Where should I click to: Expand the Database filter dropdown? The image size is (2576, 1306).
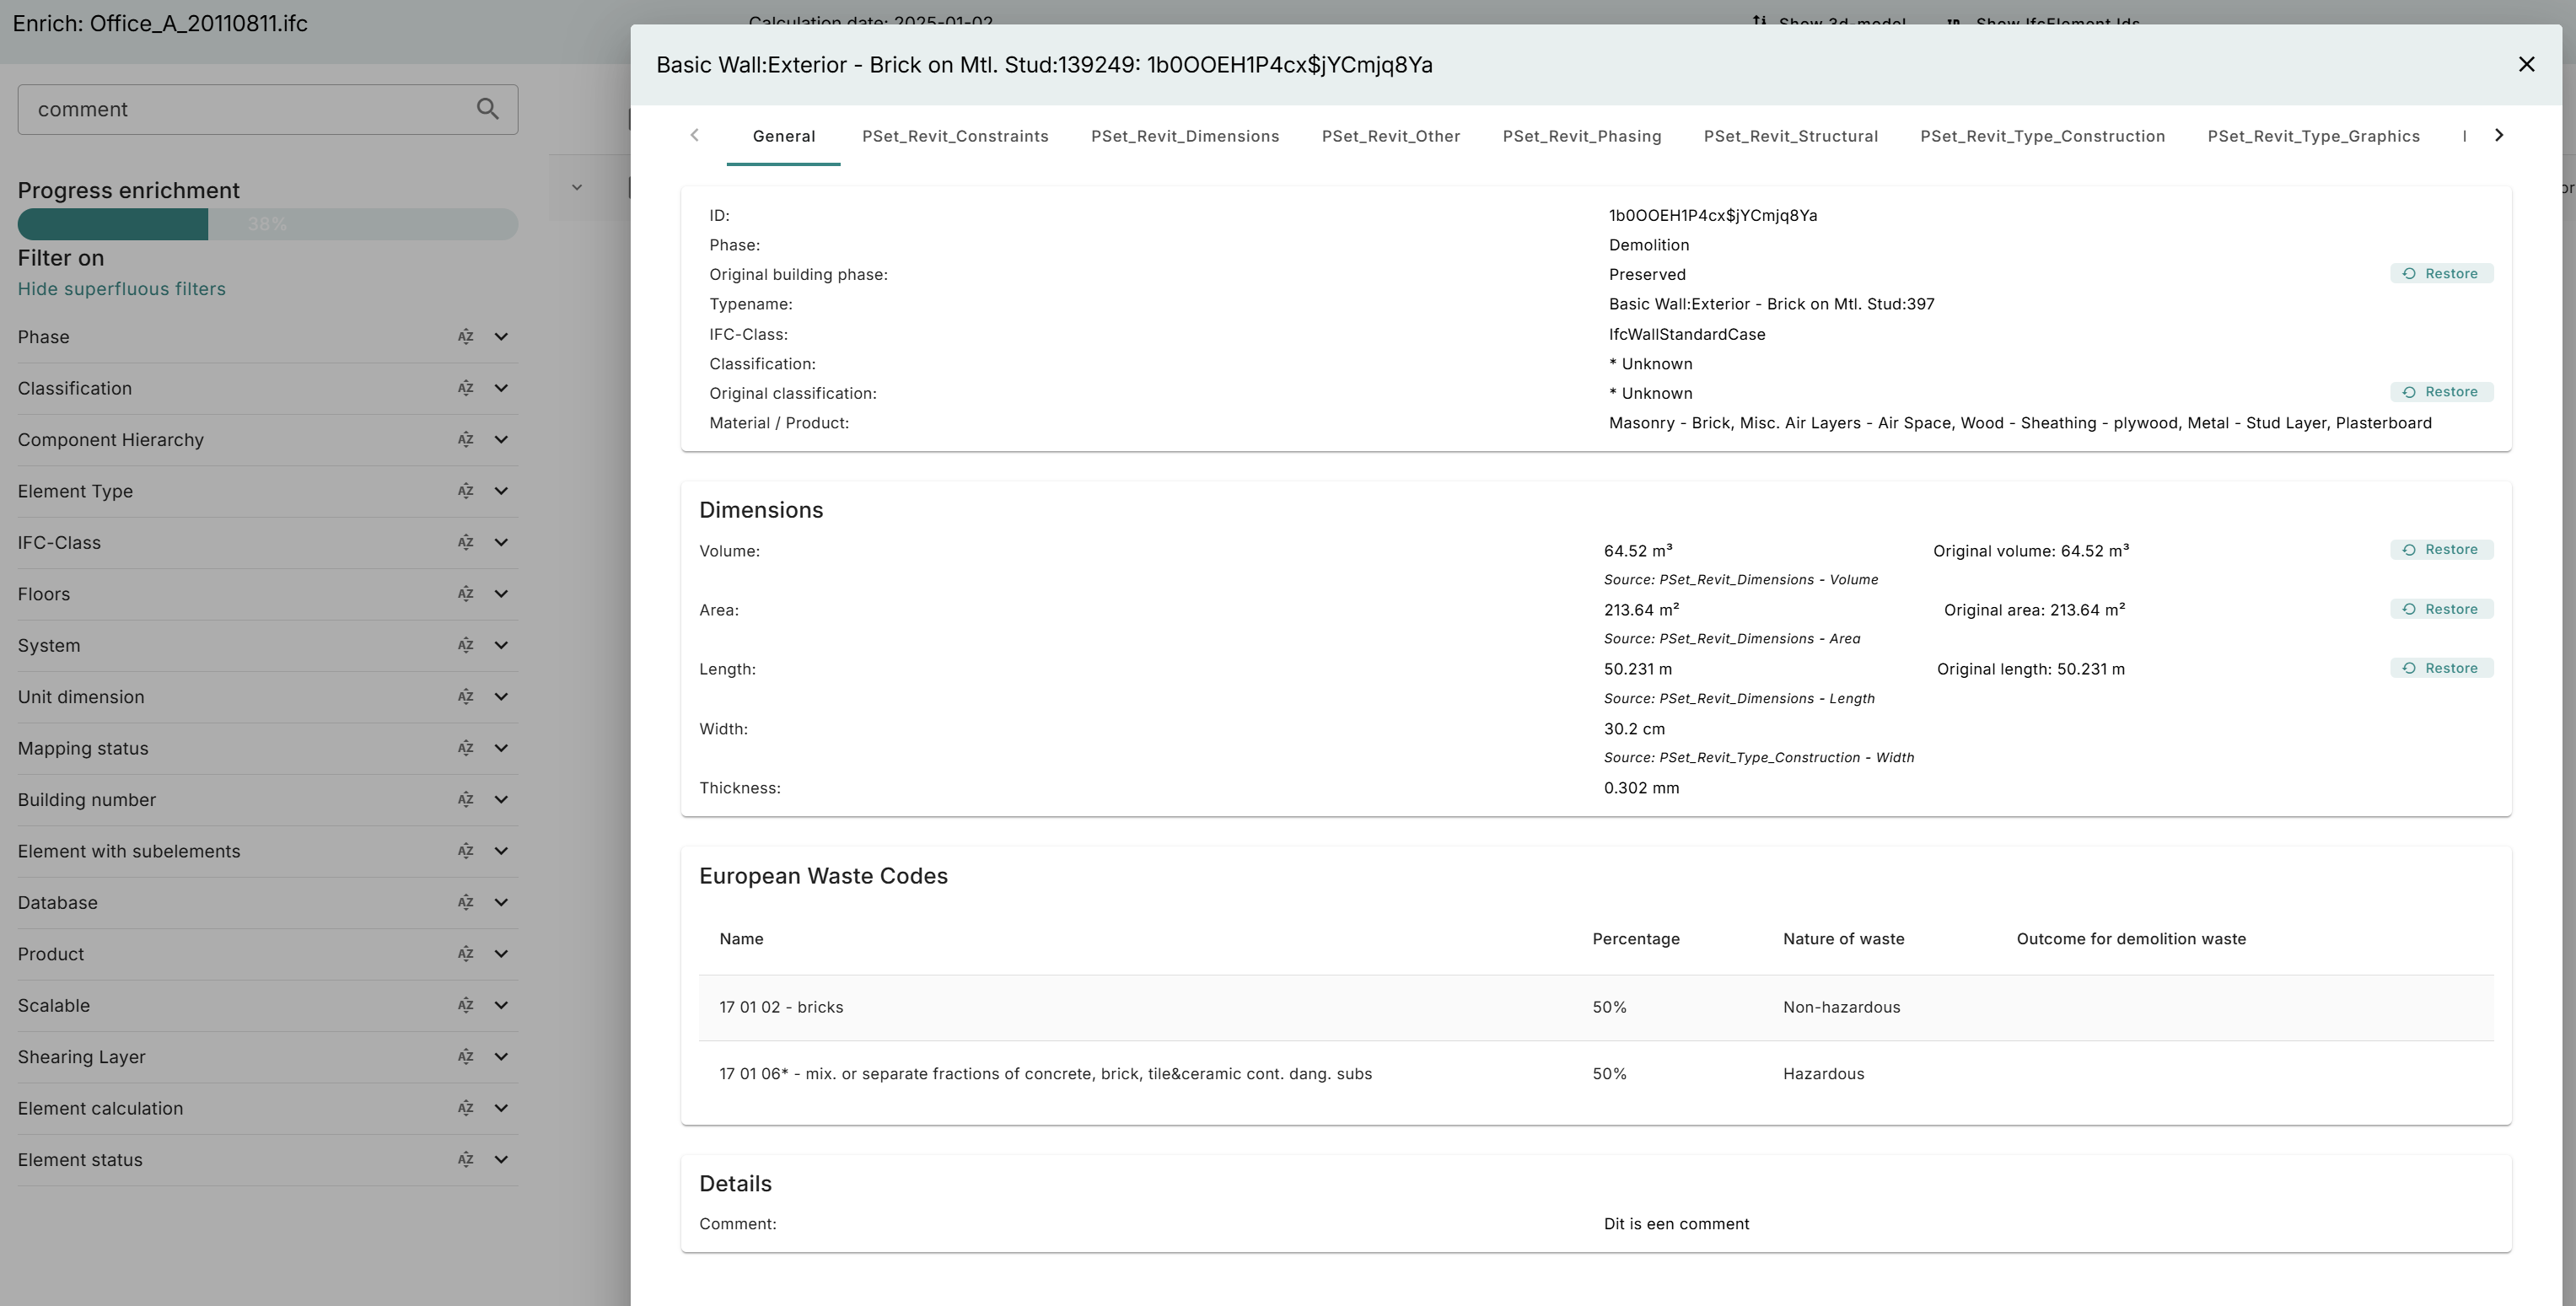pos(501,903)
